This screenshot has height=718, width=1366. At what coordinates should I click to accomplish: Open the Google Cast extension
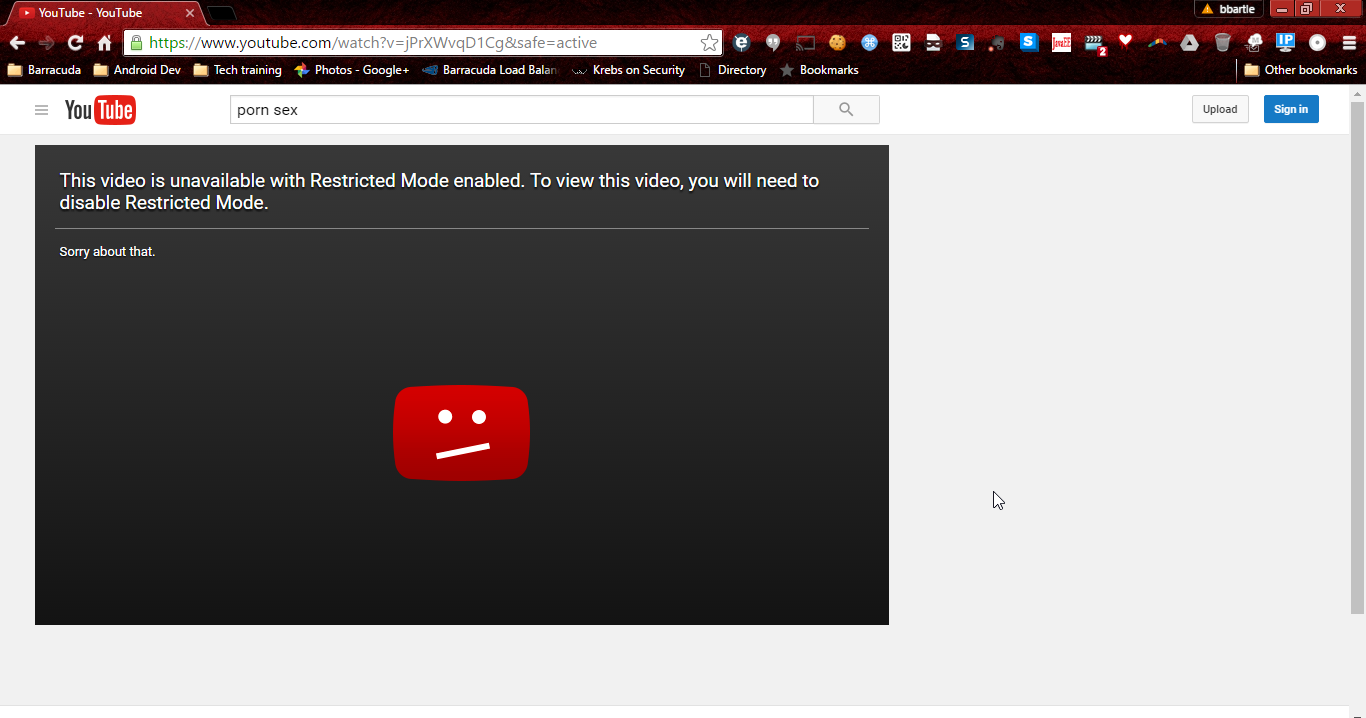coord(805,43)
